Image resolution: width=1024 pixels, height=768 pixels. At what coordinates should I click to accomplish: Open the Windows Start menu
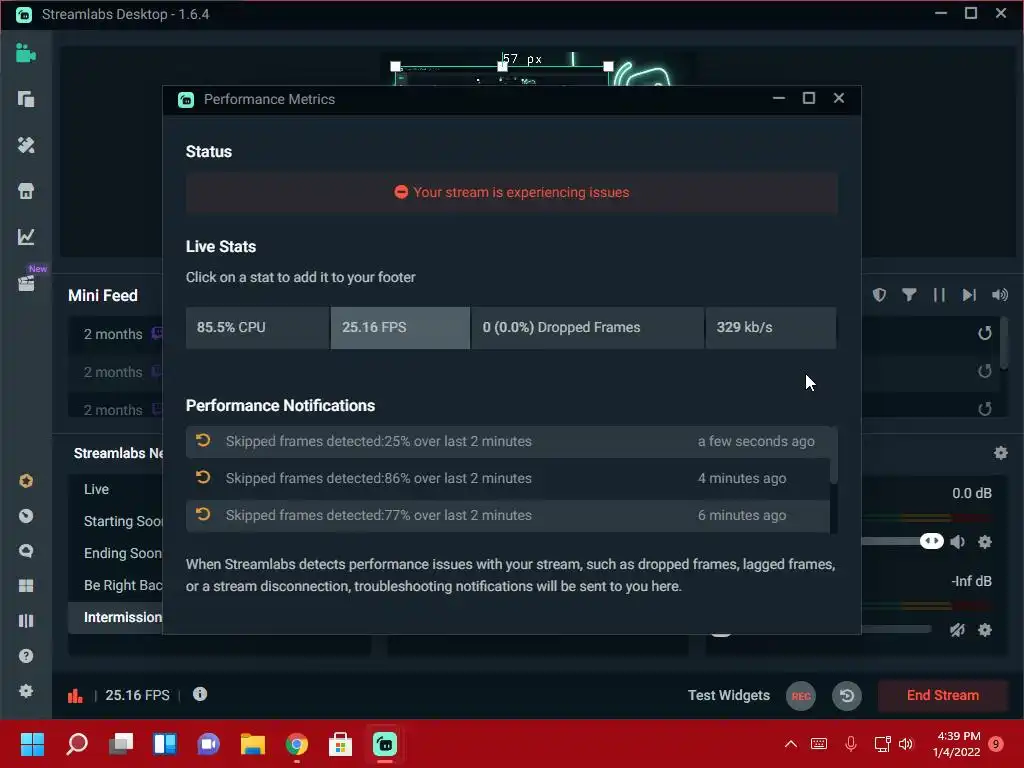(x=32, y=744)
